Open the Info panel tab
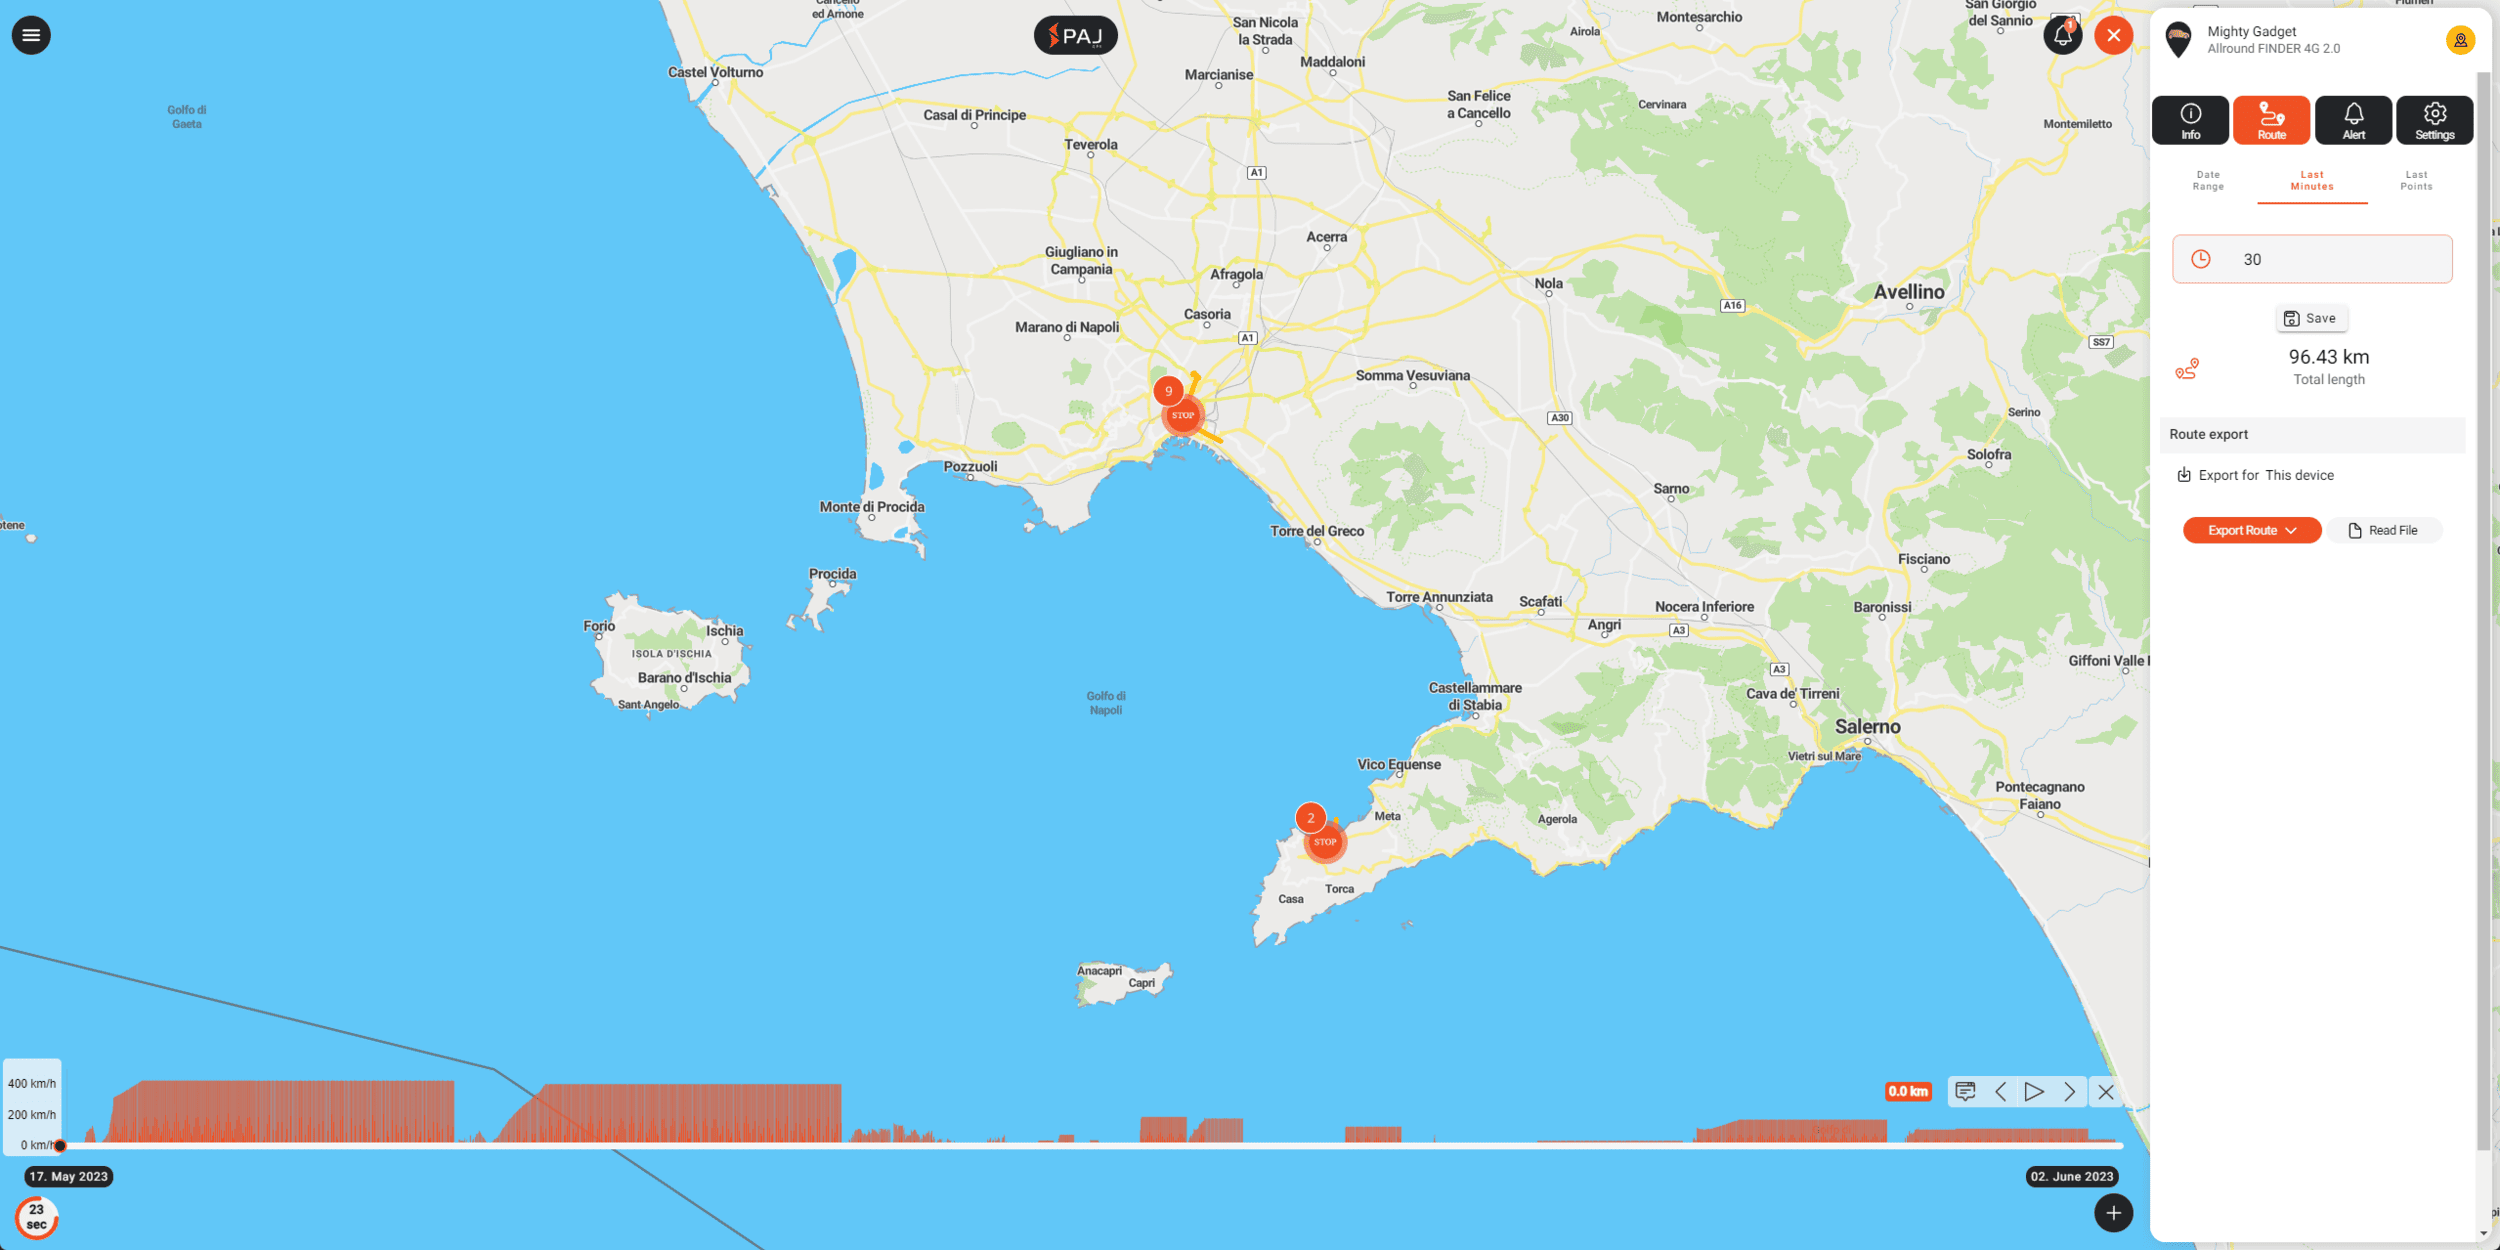The height and width of the screenshot is (1250, 2500). (x=2190, y=121)
